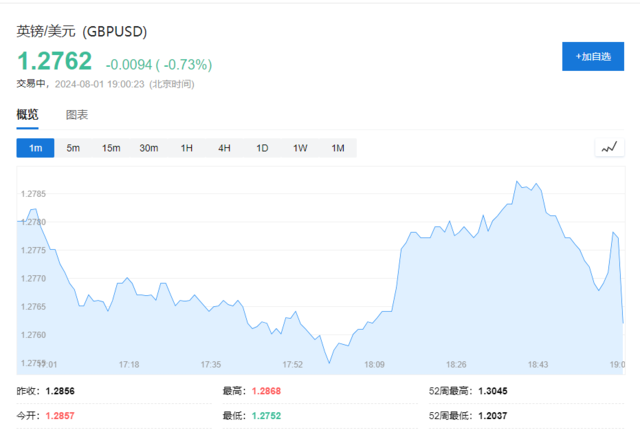
Task: Select the 1M monthly interval
Action: pos(337,148)
